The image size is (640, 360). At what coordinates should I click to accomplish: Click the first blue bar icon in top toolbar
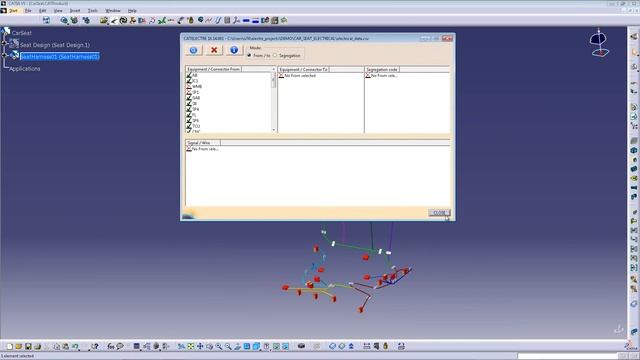246,20
